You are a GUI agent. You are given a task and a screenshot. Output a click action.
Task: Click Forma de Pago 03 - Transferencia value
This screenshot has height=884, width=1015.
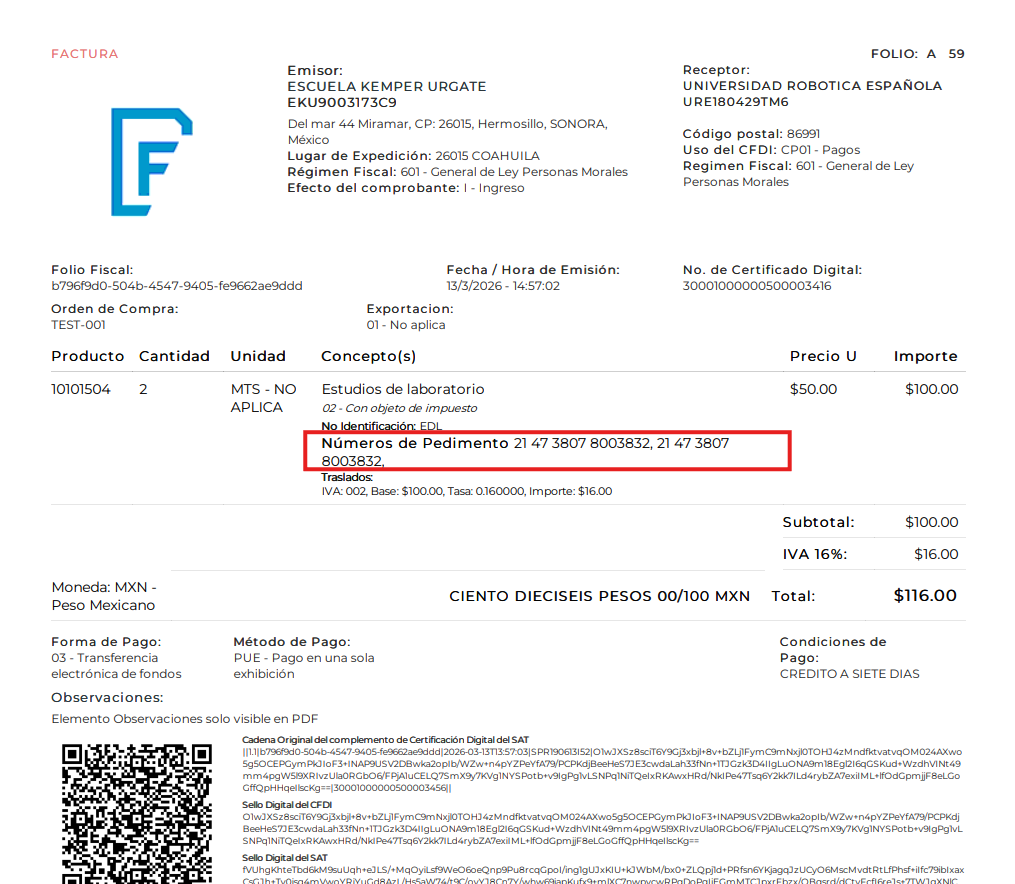click(117, 666)
